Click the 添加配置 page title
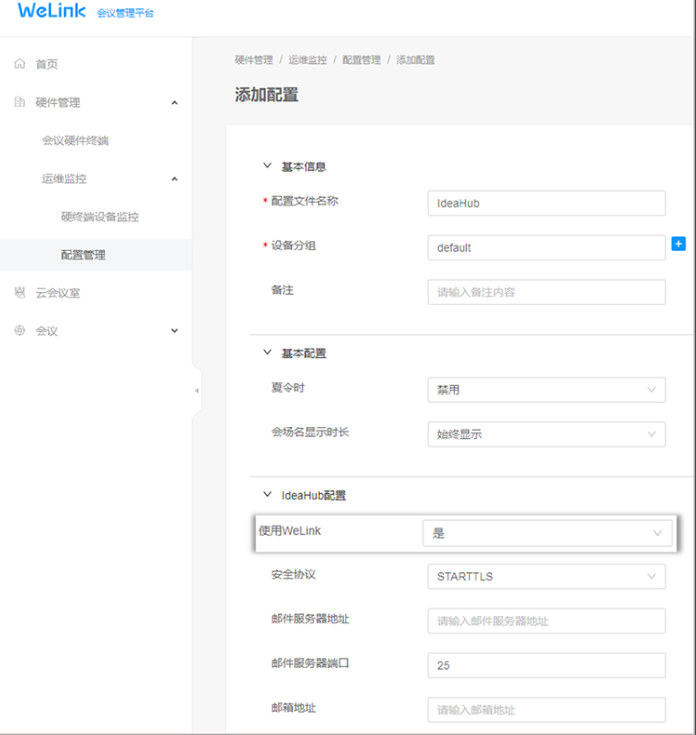 tap(266, 95)
